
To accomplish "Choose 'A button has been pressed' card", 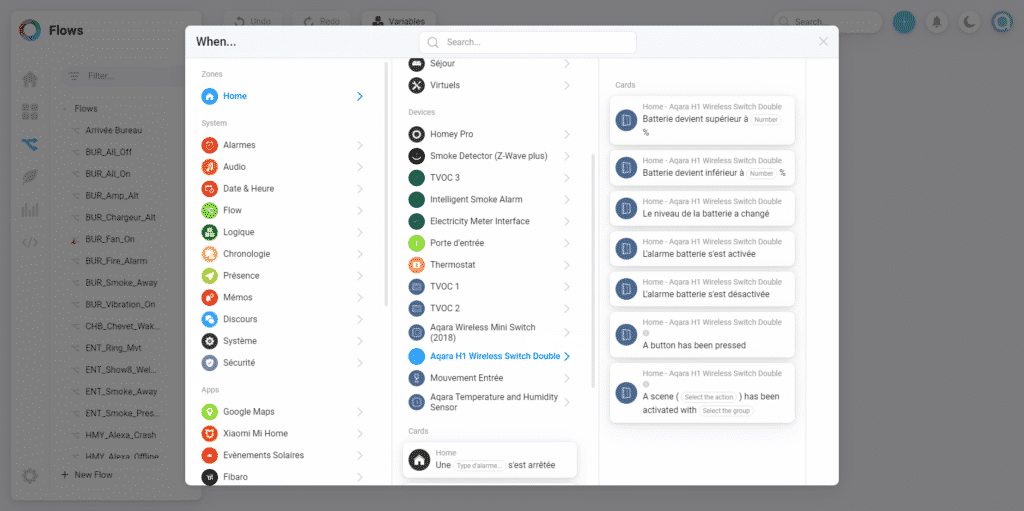I will [x=702, y=334].
